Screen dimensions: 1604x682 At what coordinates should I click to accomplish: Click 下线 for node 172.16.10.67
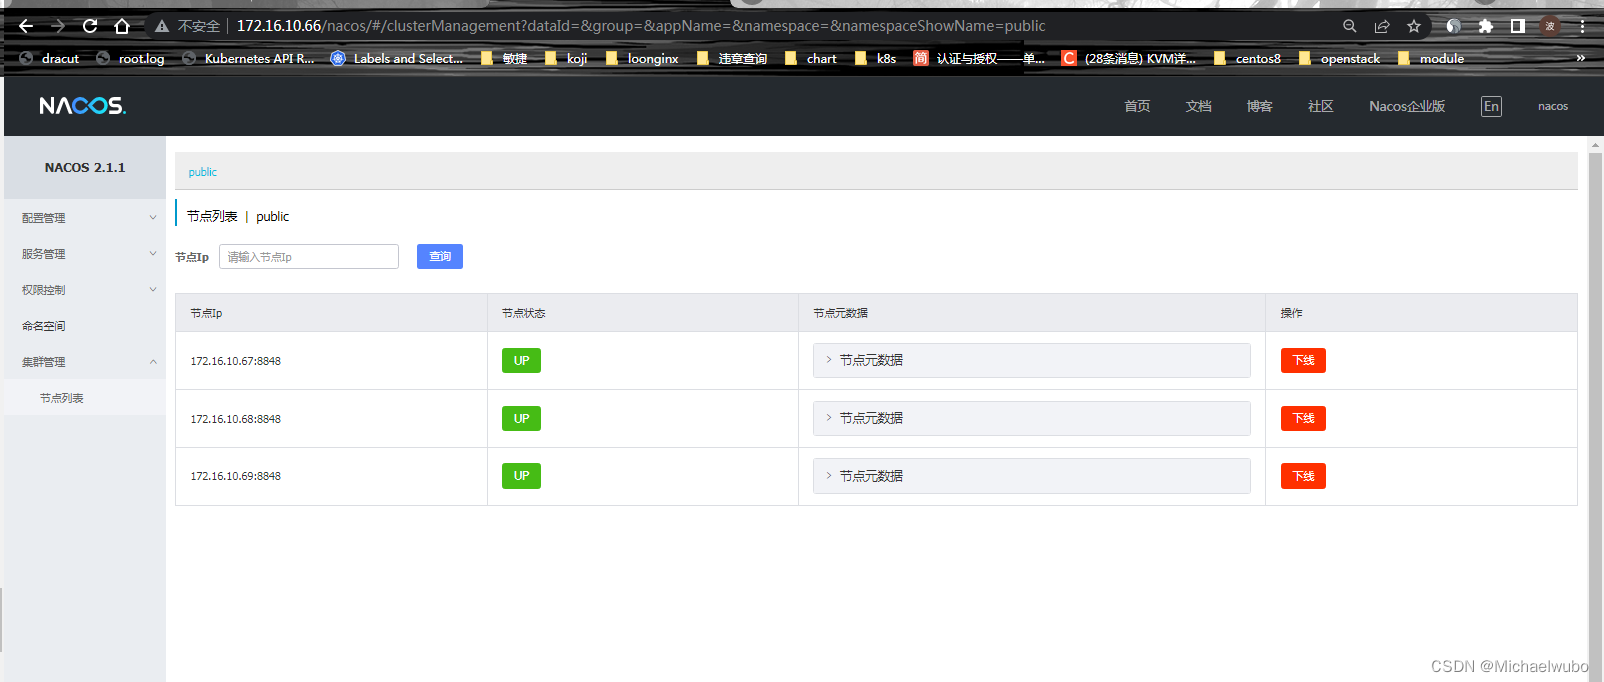coord(1303,360)
